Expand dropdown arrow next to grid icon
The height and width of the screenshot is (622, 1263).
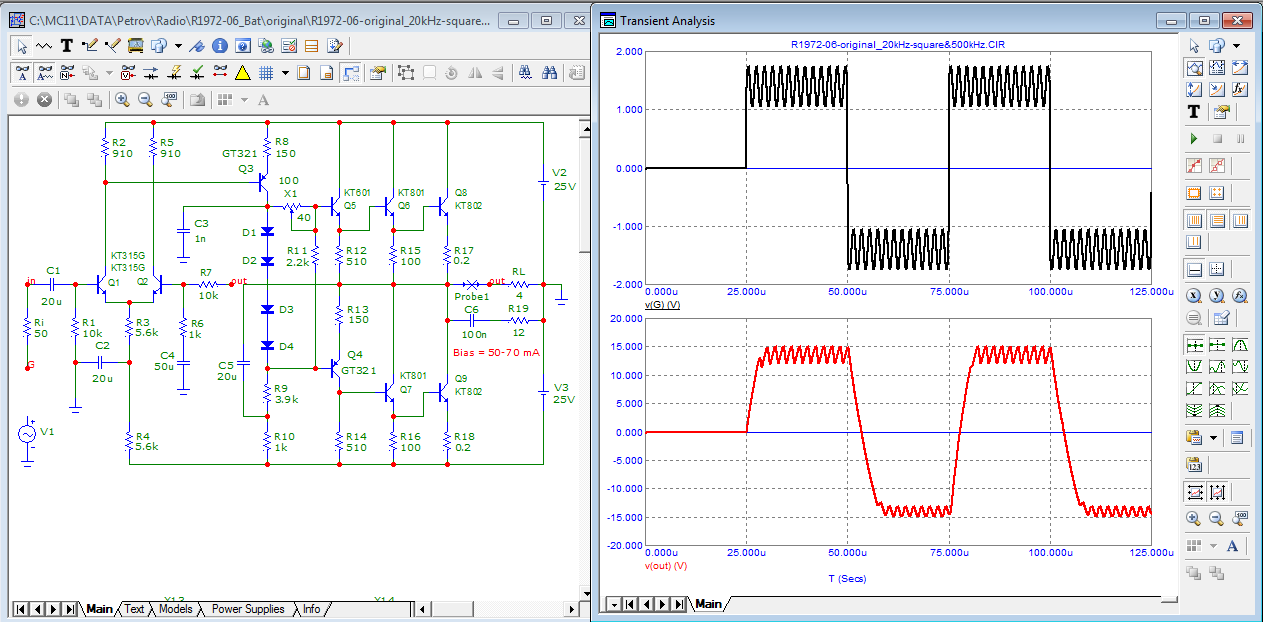click(285, 72)
